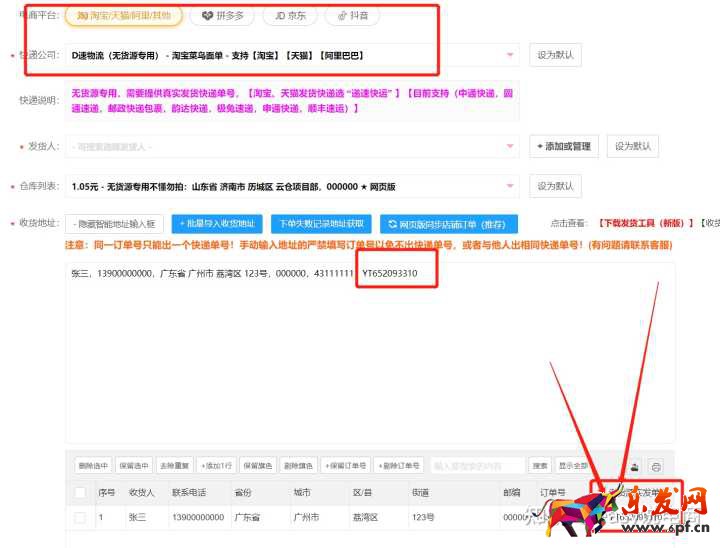
Task: Toggle the select-all checkbox in table header
Action: tap(80, 492)
